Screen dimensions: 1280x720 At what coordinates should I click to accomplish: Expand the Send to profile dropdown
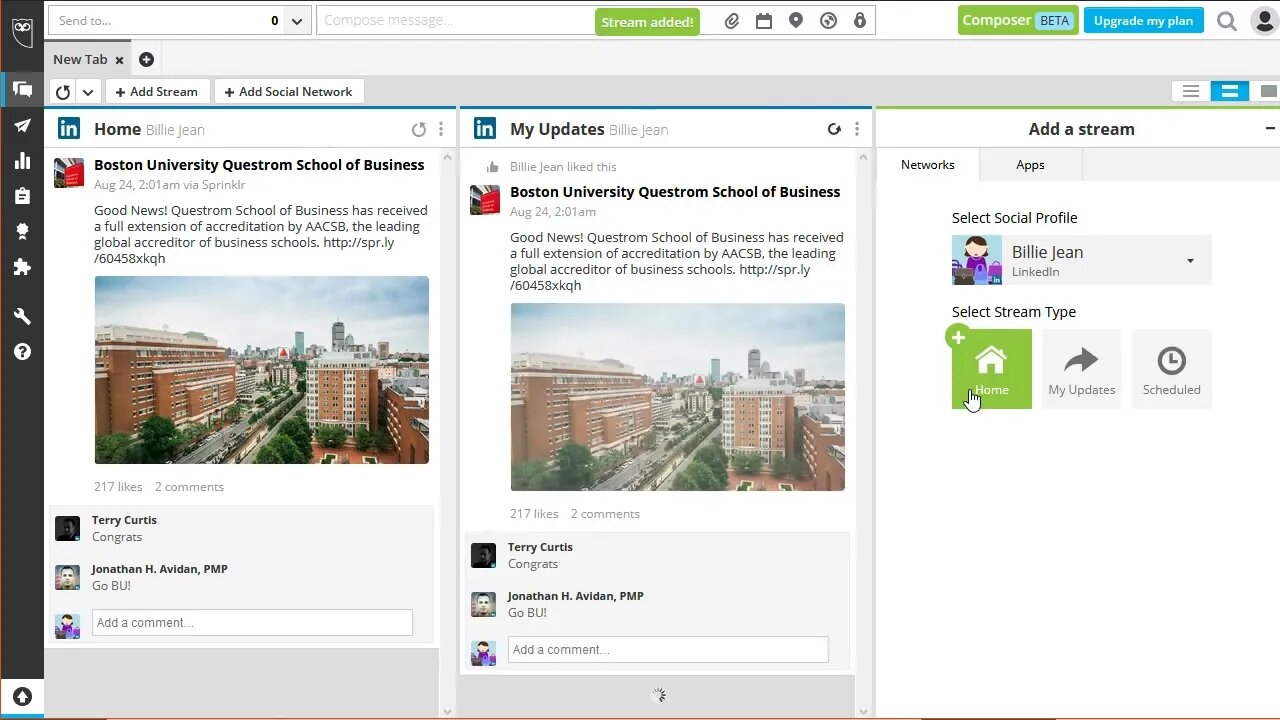point(297,21)
